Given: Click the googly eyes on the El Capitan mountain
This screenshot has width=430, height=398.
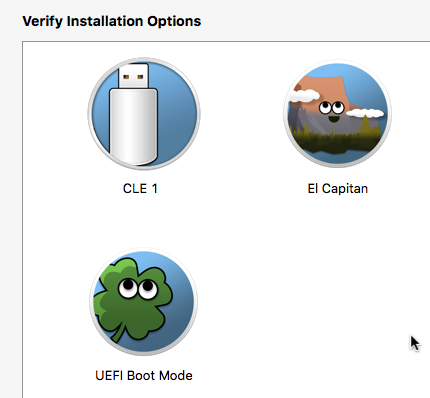Looking at the screenshot, I should click(x=331, y=107).
